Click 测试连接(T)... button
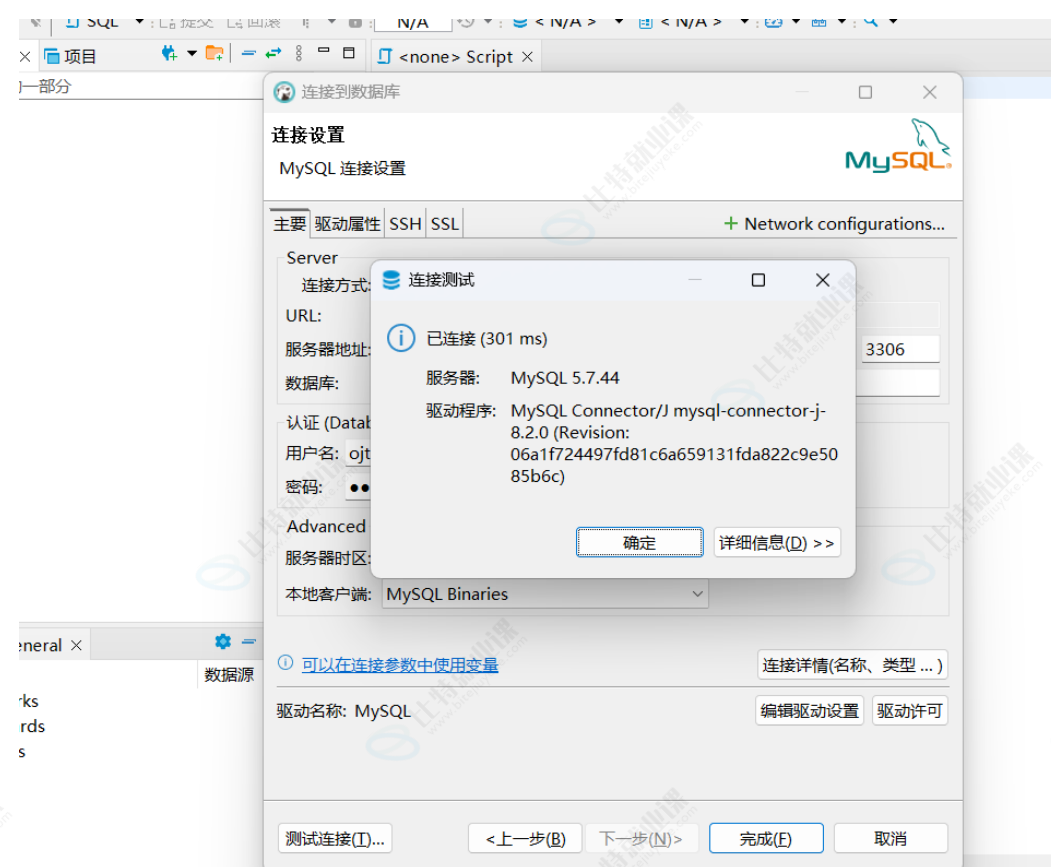This screenshot has height=867, width=1051. pos(334,838)
